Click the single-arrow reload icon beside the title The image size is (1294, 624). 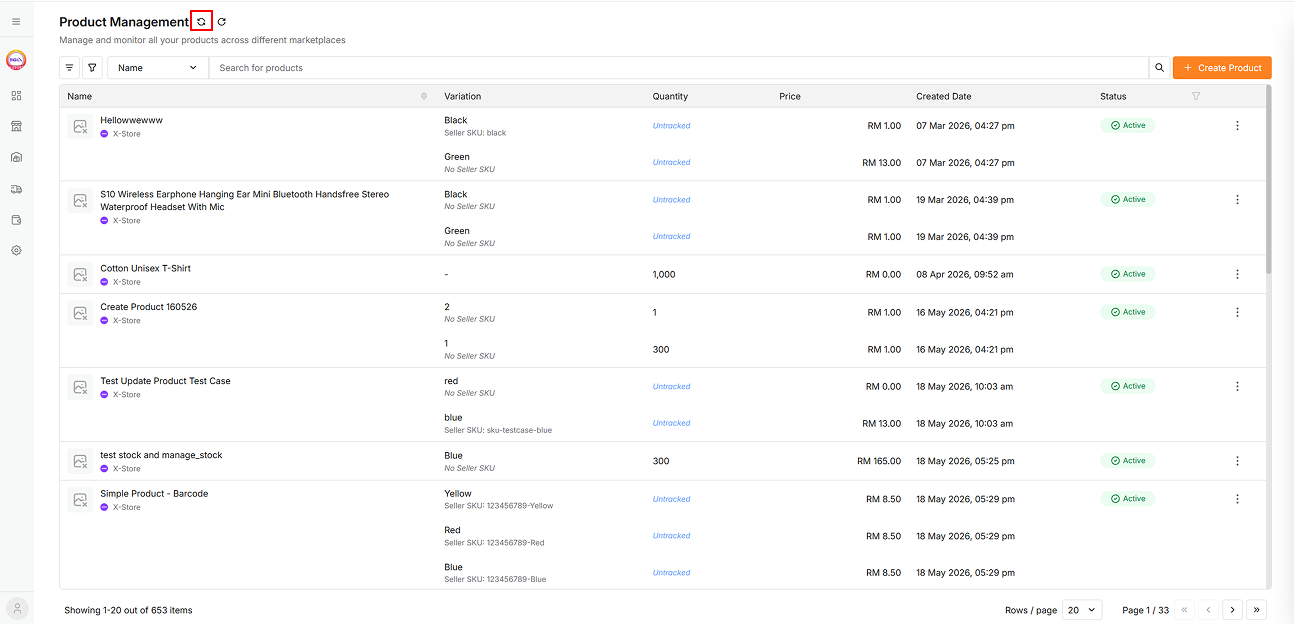tap(222, 22)
